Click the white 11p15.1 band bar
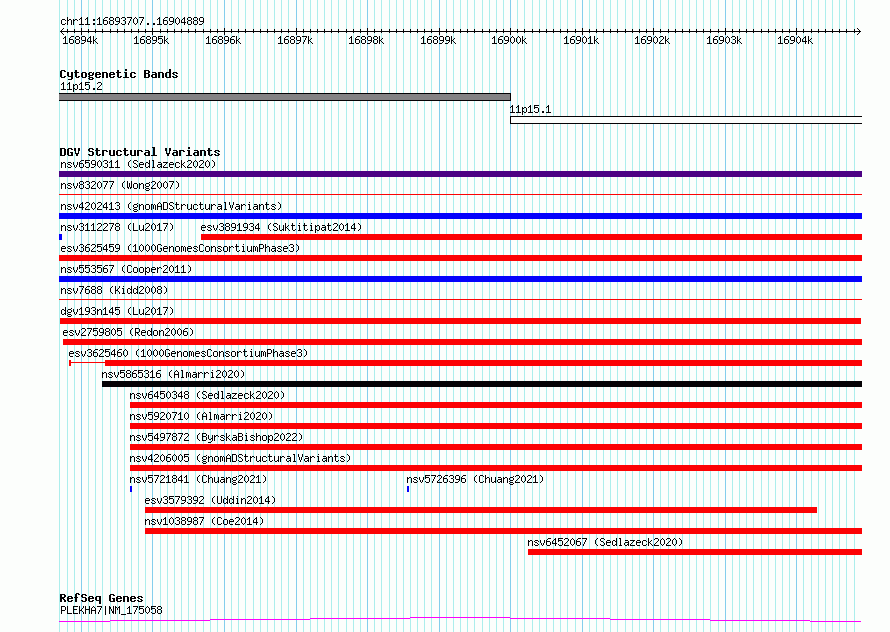Viewport: 890px width, 632px height. point(686,120)
